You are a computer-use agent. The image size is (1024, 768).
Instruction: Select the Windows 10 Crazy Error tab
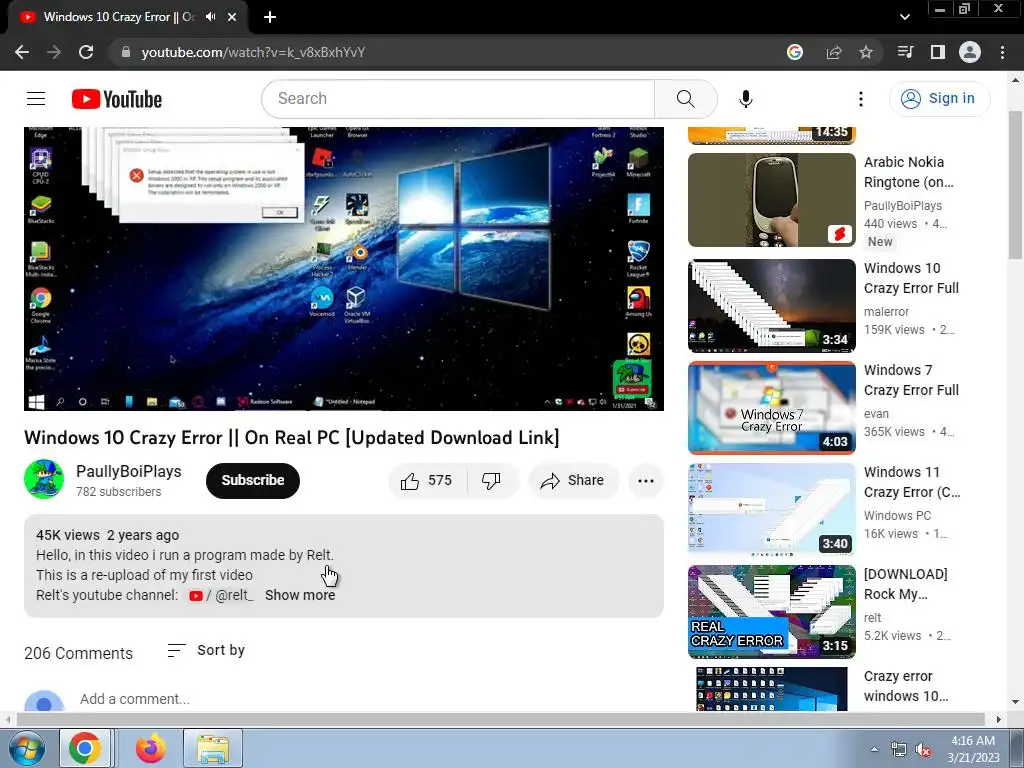click(120, 17)
